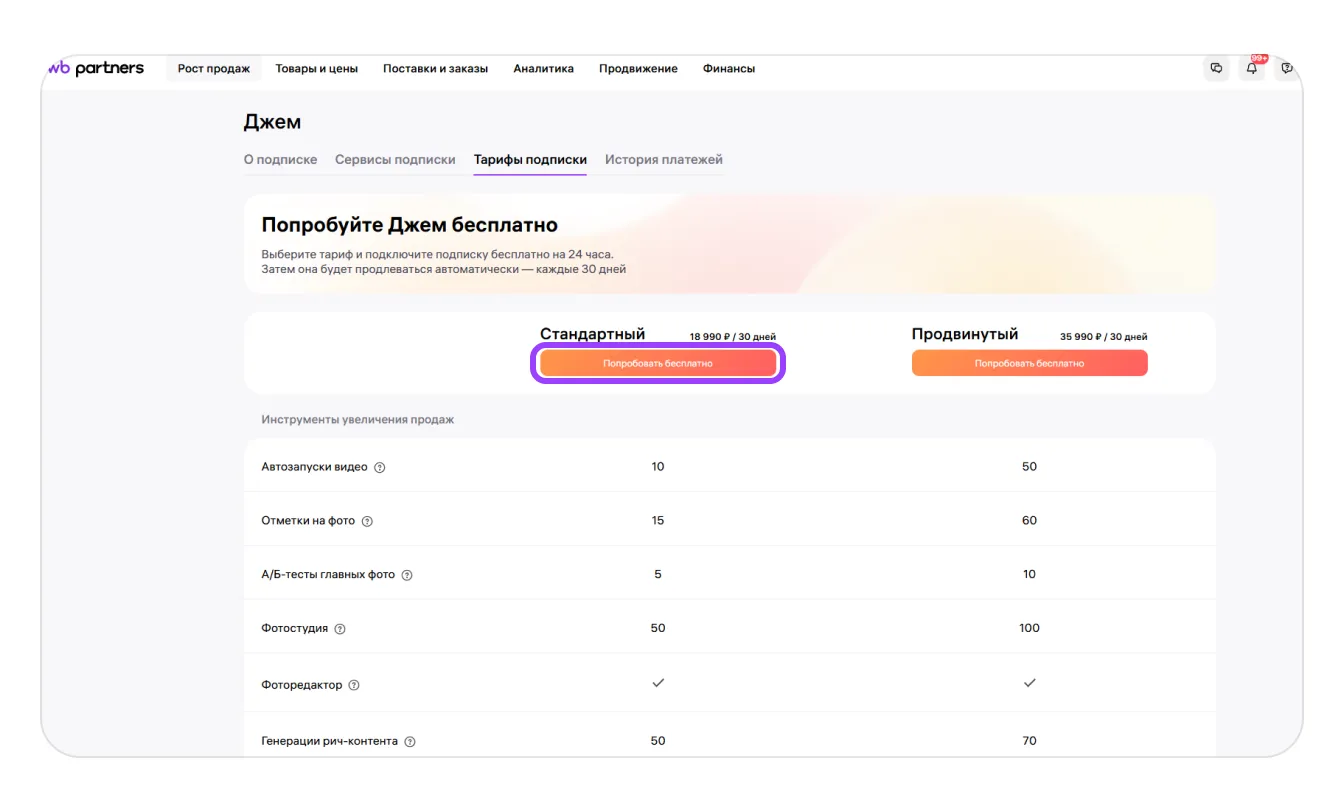Click the wb partners logo
The width and height of the screenshot is (1344, 812).
click(97, 69)
